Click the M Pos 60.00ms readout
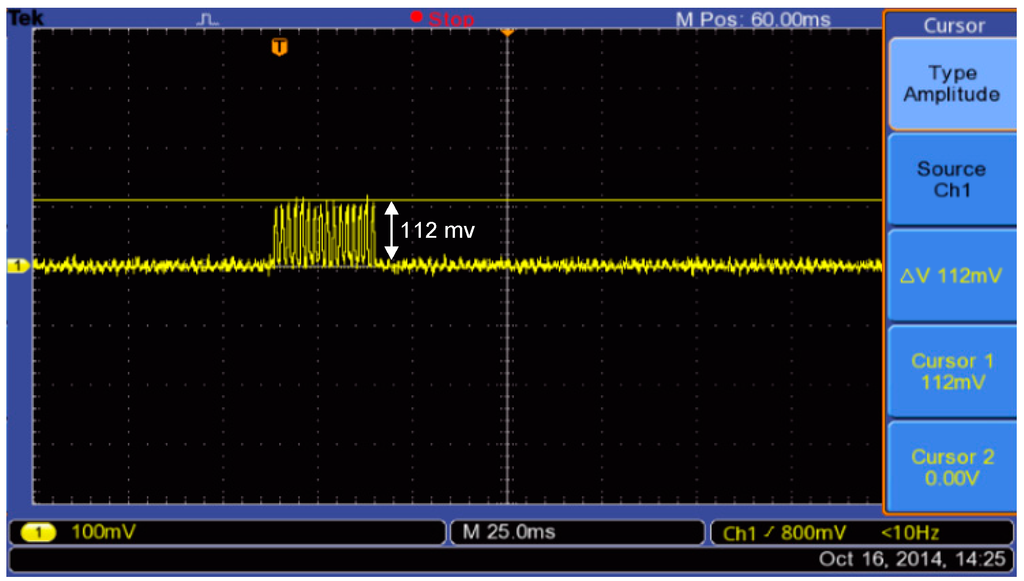Viewport: 1024px width, 581px height. click(x=753, y=20)
